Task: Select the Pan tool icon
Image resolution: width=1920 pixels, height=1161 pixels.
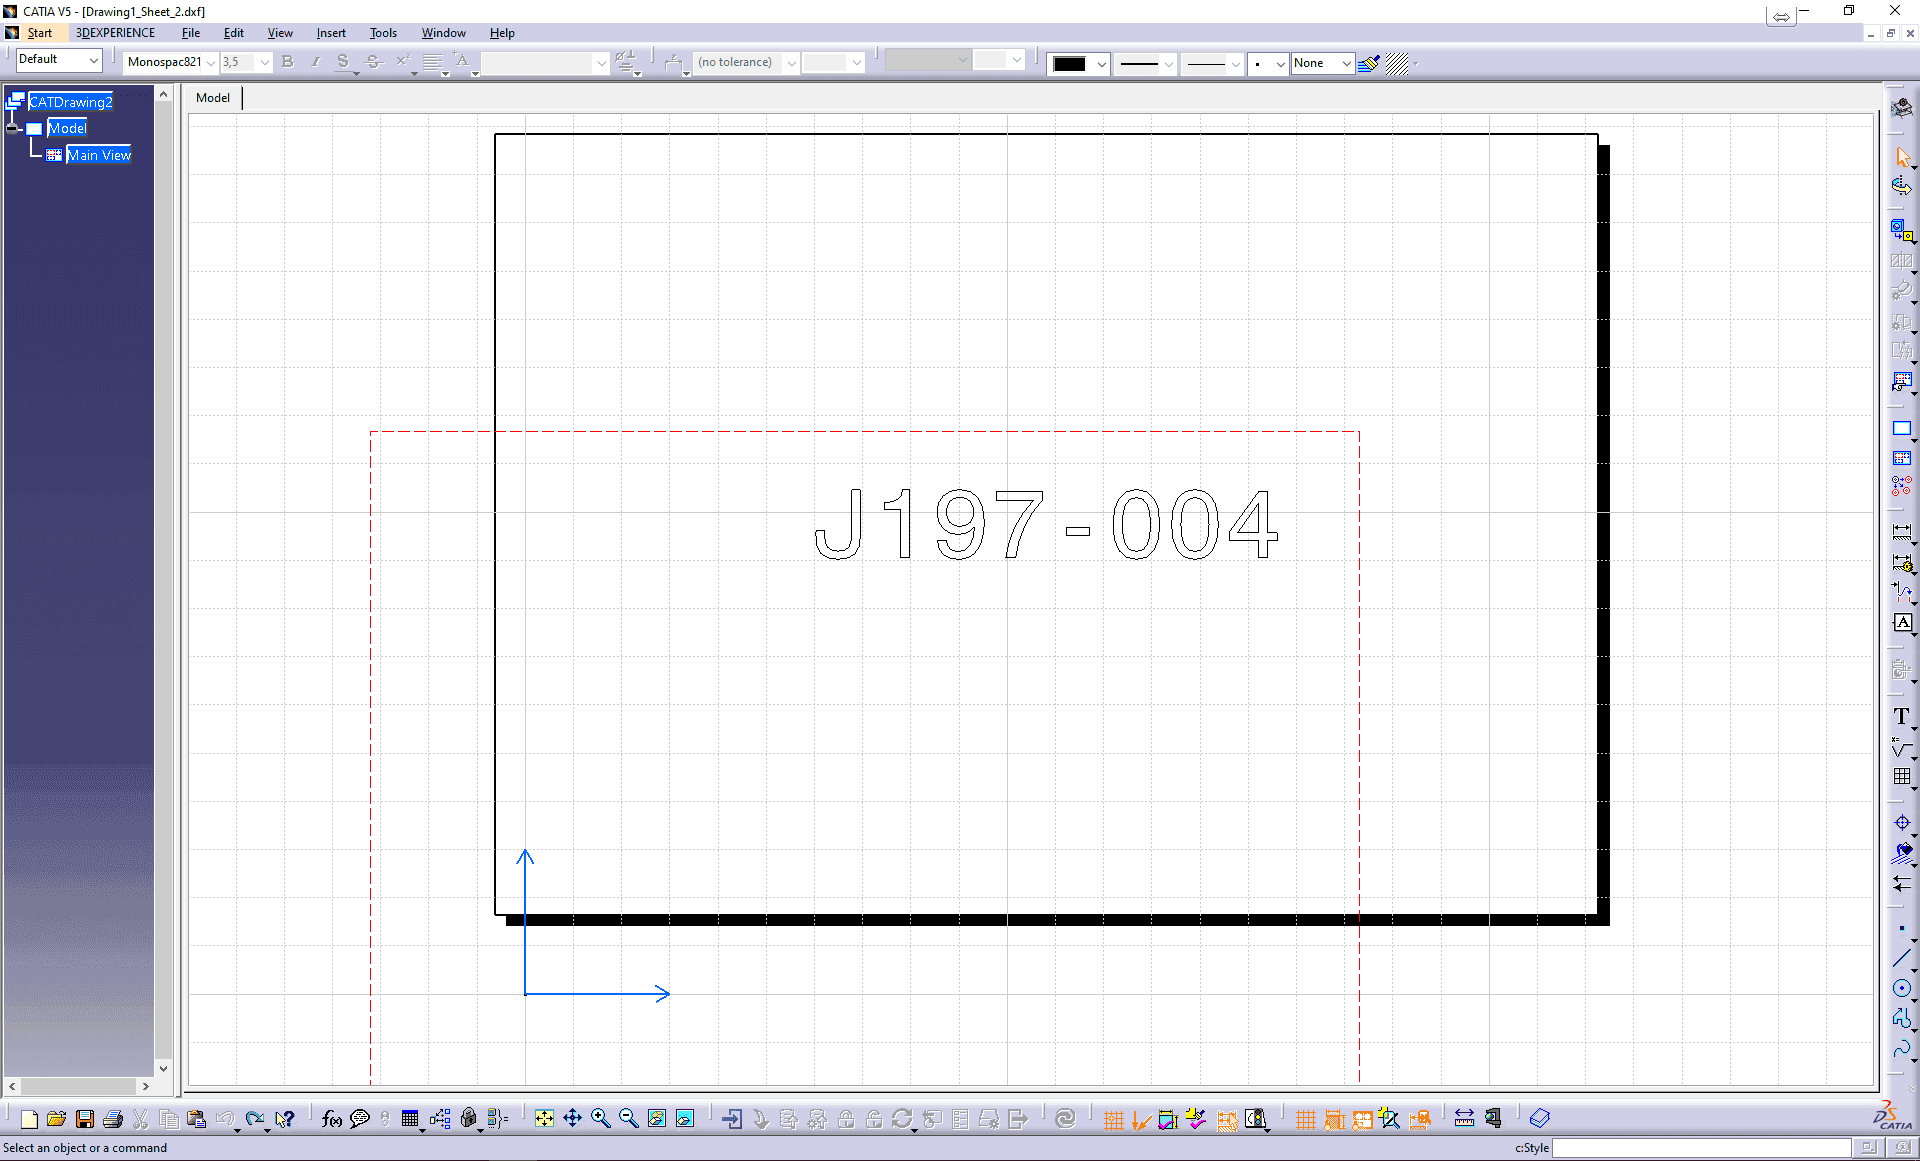Action: [x=572, y=1119]
